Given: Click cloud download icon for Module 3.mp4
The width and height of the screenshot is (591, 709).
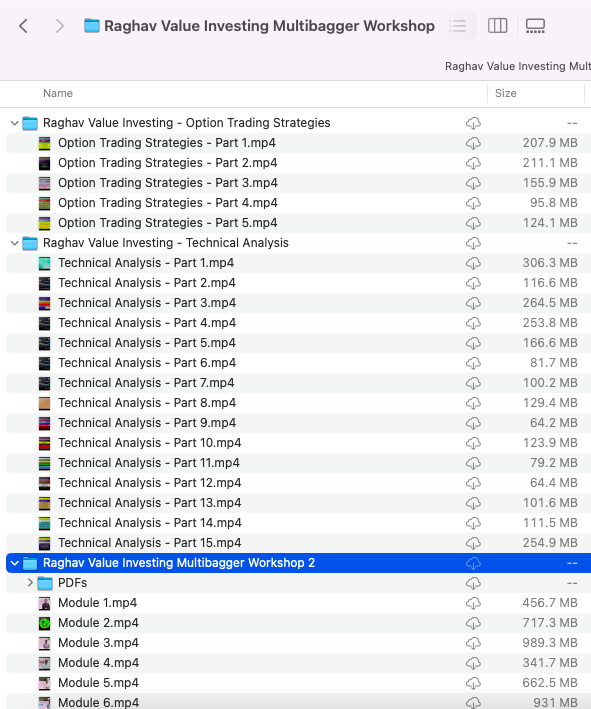Looking at the screenshot, I should click(x=473, y=643).
